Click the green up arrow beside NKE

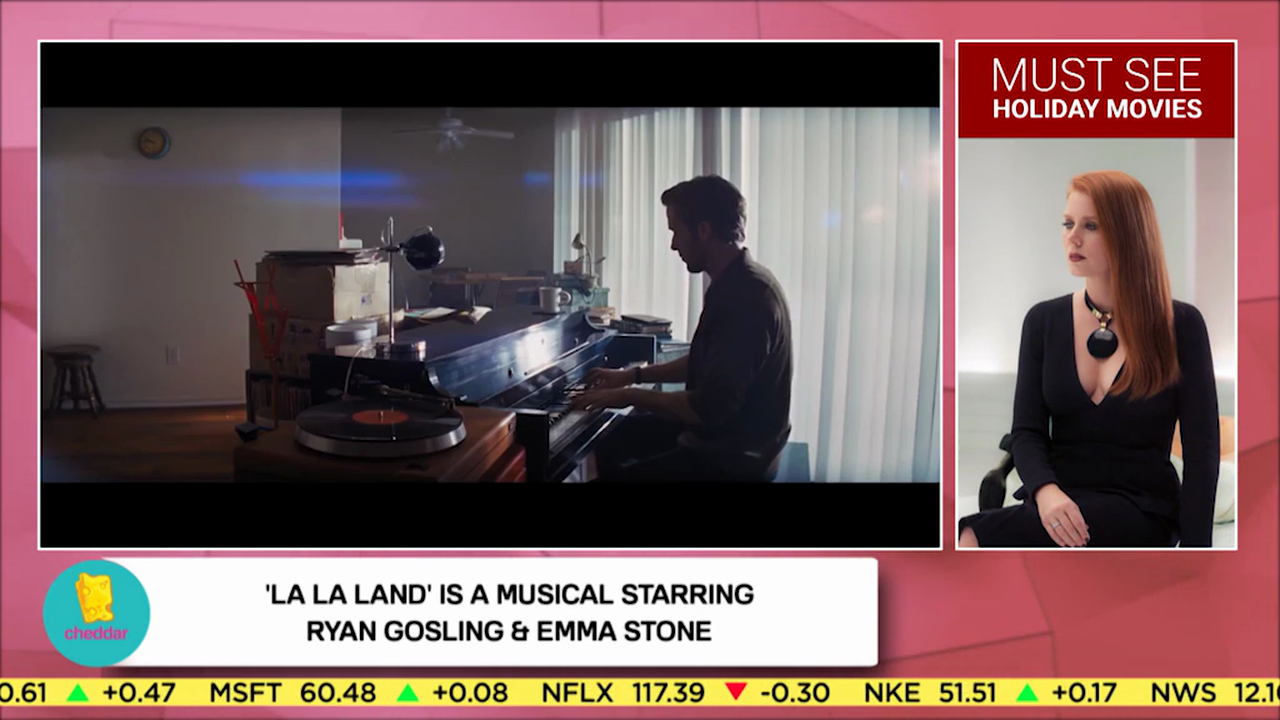click(x=1026, y=692)
